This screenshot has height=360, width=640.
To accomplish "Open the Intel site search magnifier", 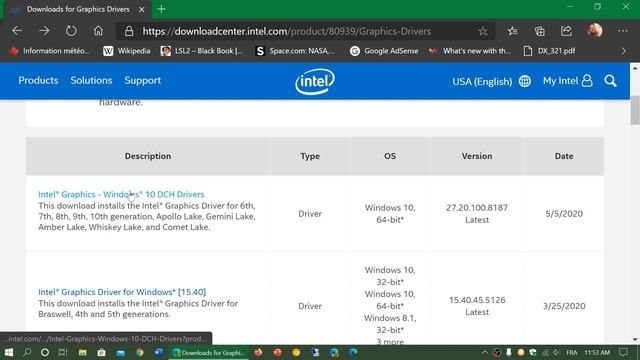I will tap(611, 81).
